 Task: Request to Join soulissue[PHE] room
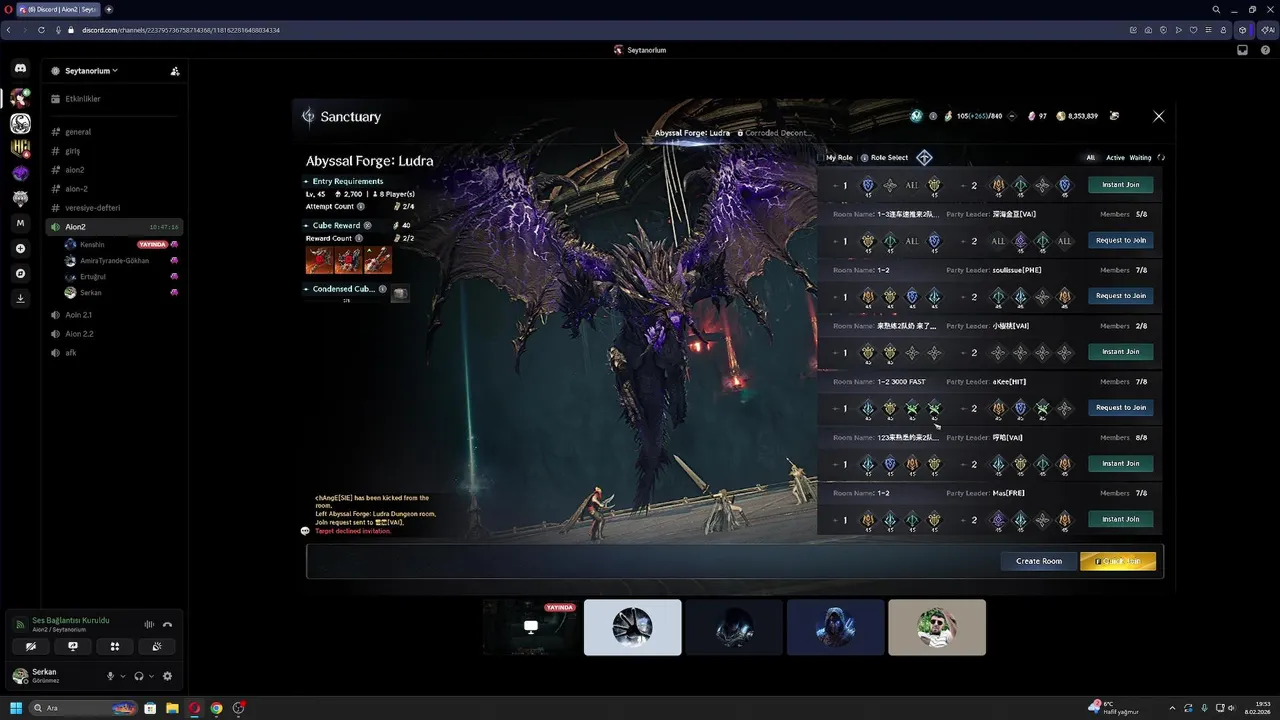1120,296
